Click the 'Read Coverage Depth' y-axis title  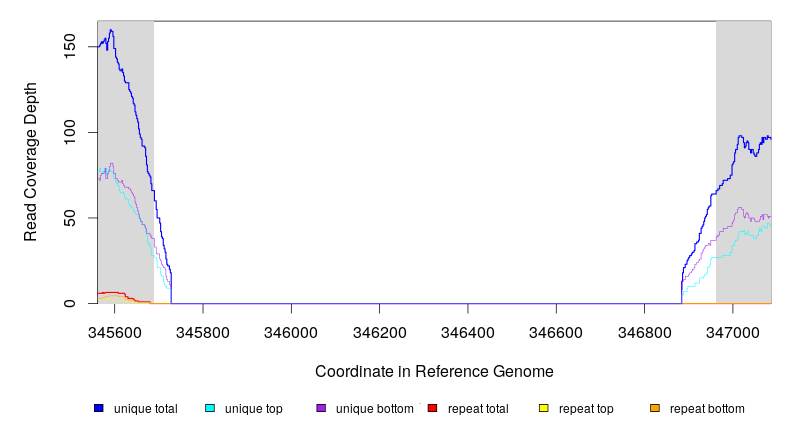(x=31, y=162)
